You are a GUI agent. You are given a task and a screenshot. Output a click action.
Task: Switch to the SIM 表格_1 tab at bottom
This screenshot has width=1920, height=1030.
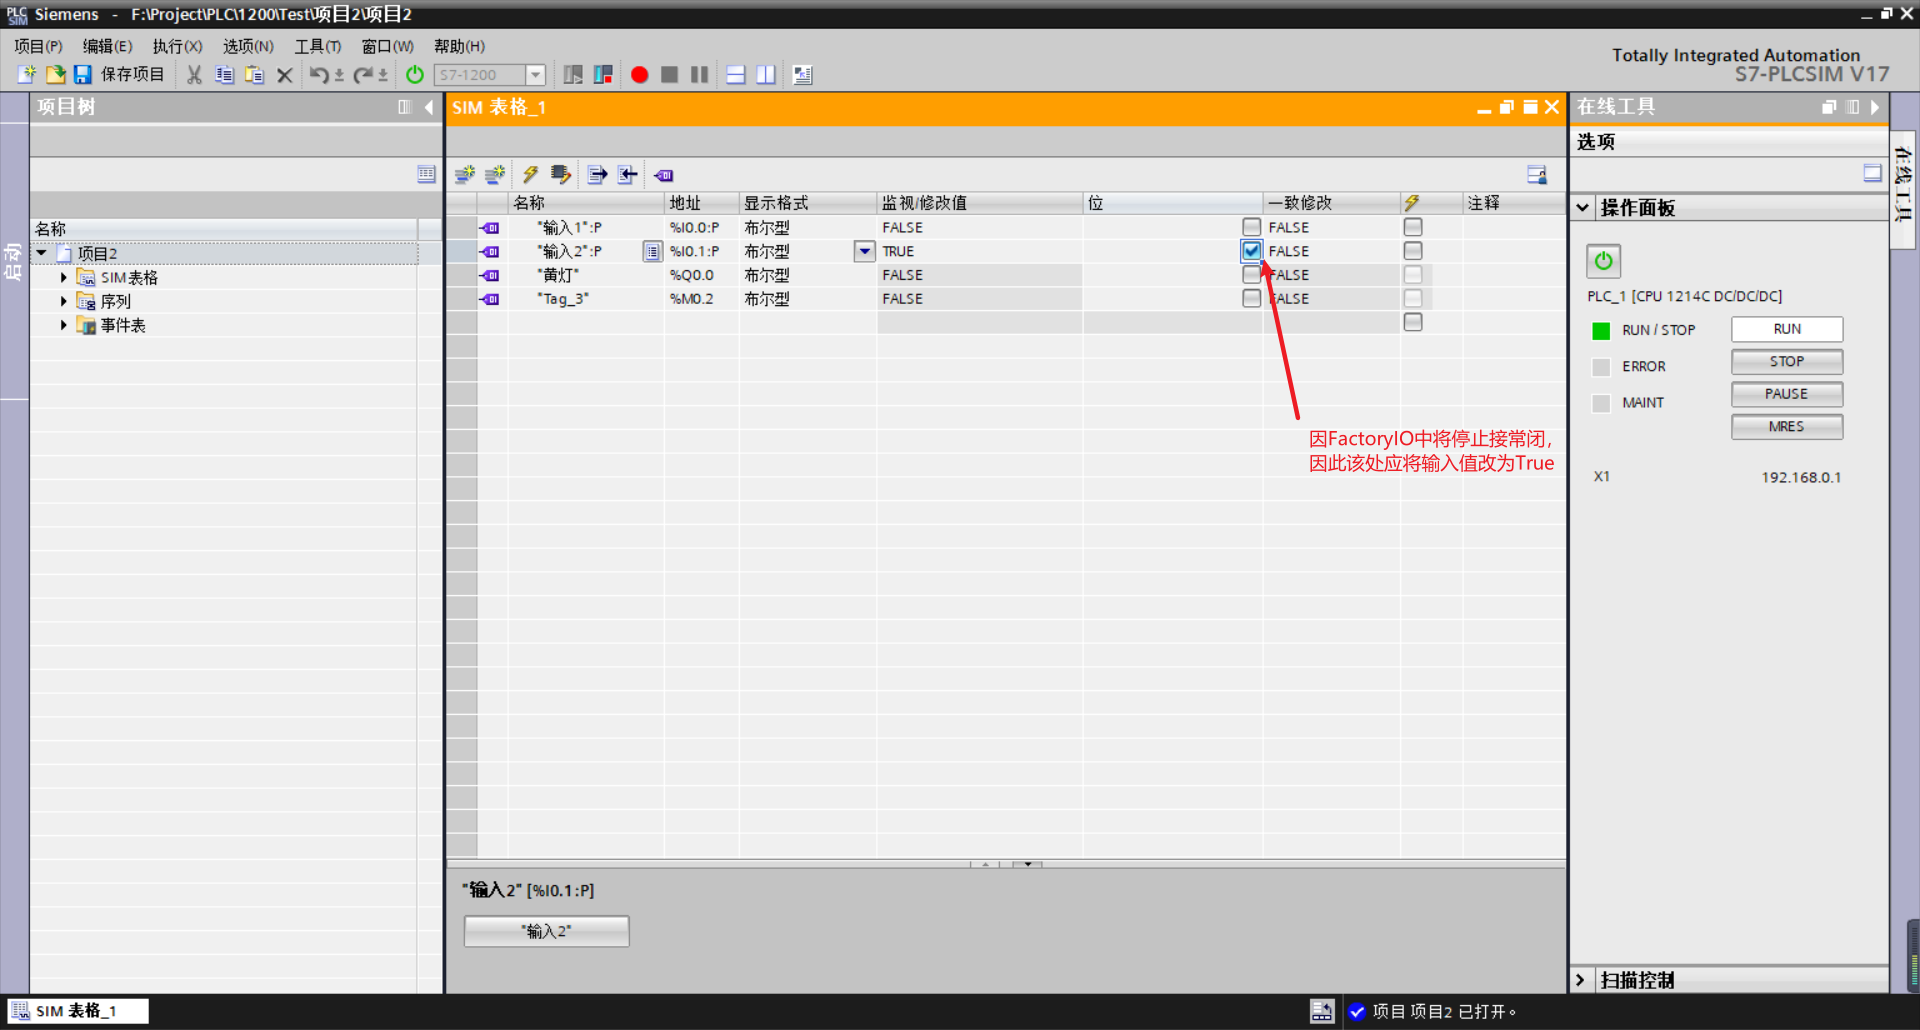[x=77, y=1010]
